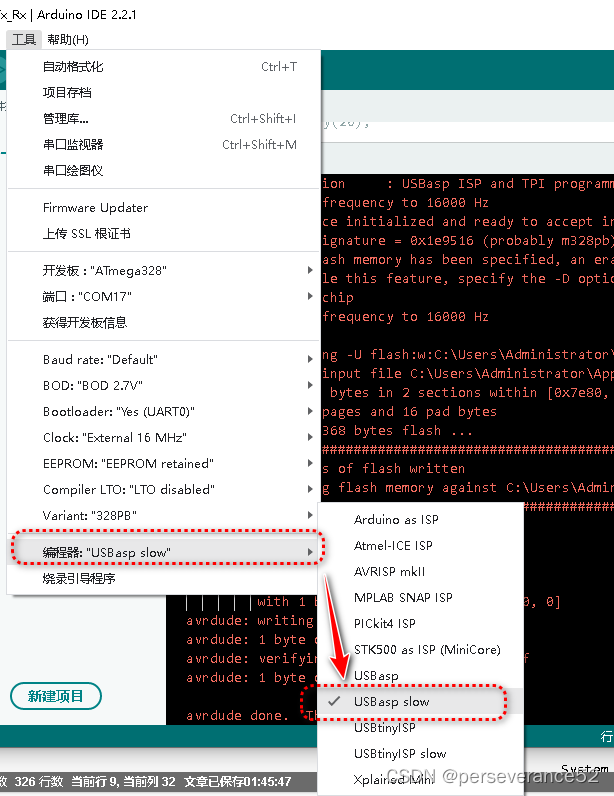The height and width of the screenshot is (796, 614).
Task: Launch 串口绘图仪 from the menu
Action: [x=164, y=170]
